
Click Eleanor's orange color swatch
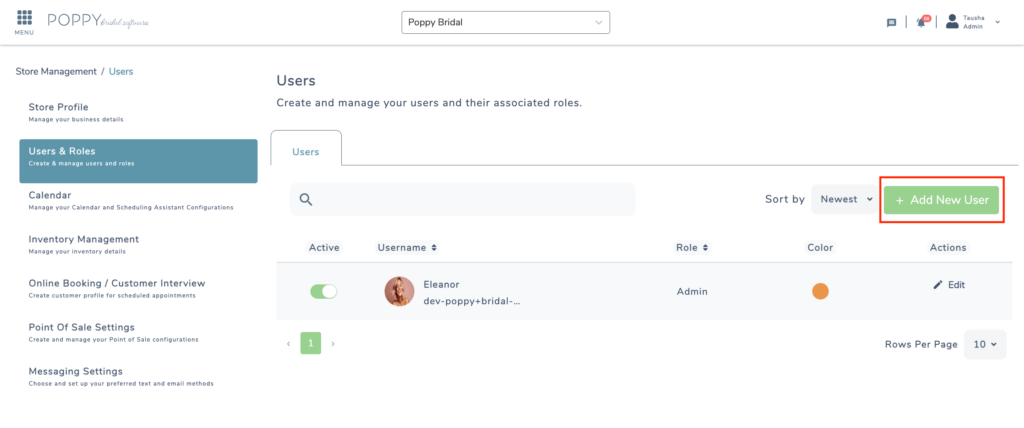pyautogui.click(x=820, y=291)
